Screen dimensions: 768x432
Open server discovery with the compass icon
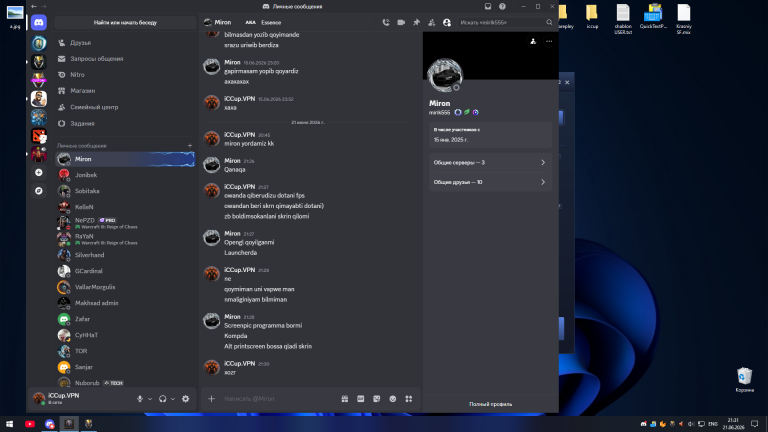[x=39, y=191]
